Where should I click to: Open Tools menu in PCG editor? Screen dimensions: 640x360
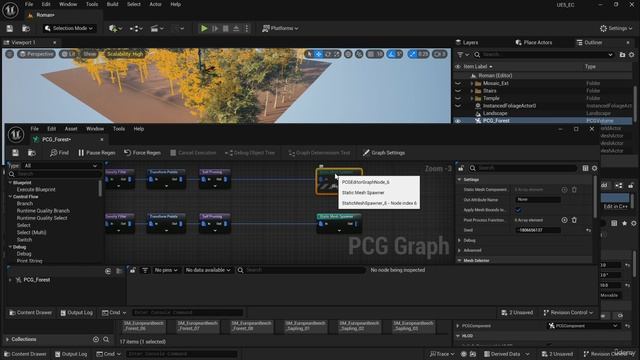[119, 129]
